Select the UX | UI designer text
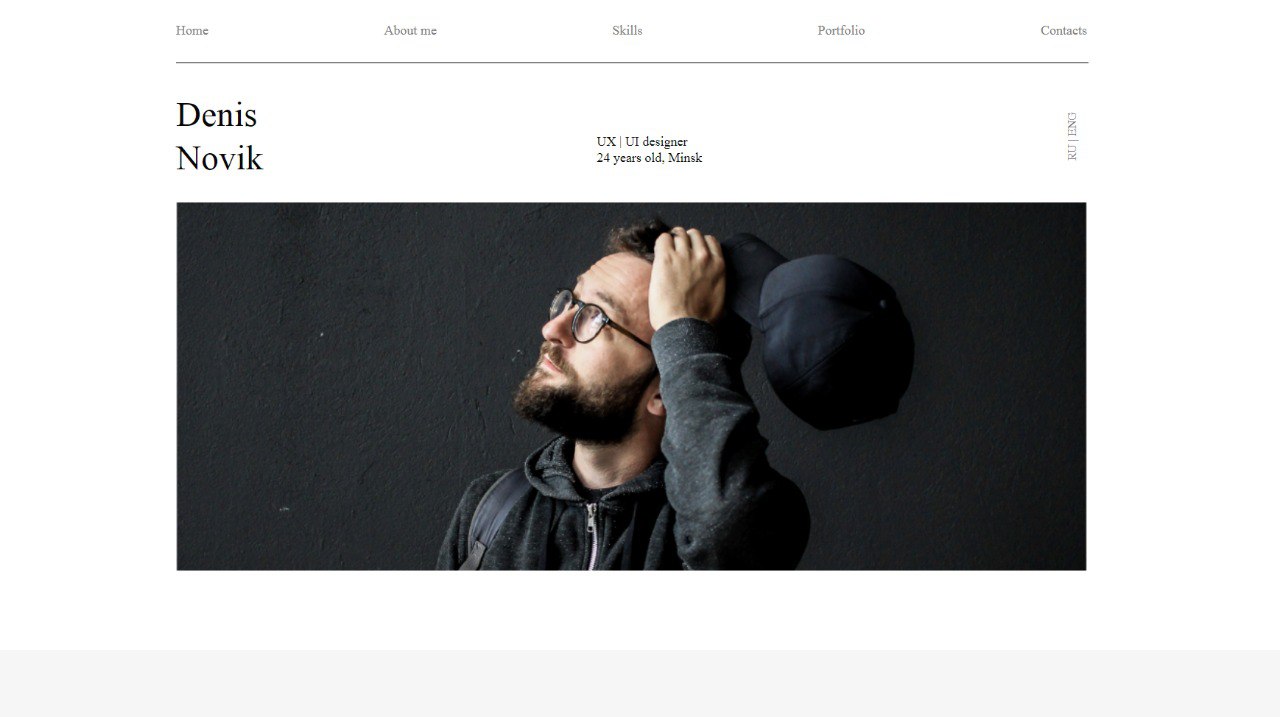This screenshot has width=1280, height=717. point(642,142)
